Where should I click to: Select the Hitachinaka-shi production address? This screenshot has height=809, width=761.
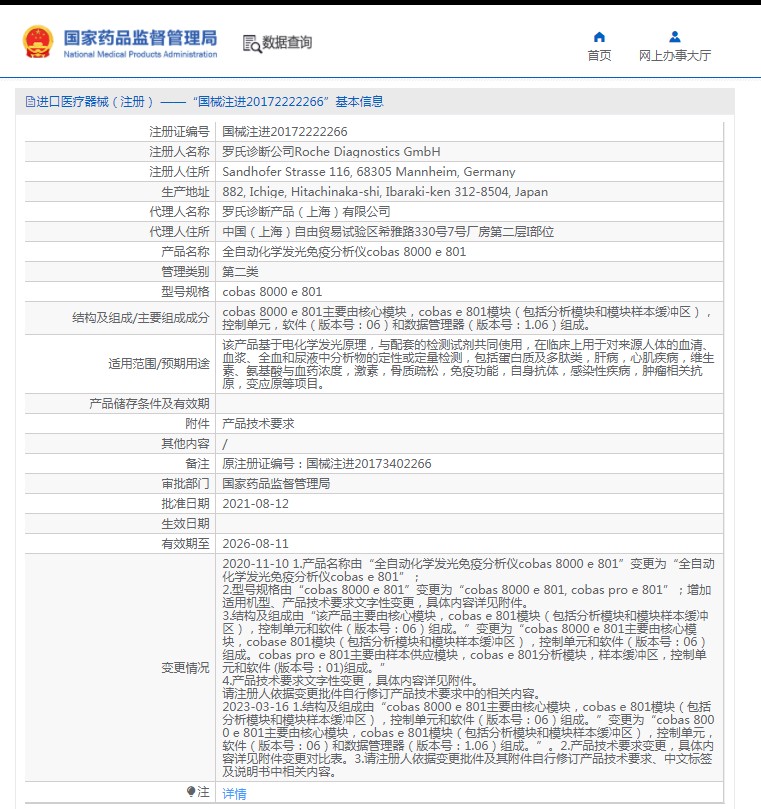tap(385, 192)
